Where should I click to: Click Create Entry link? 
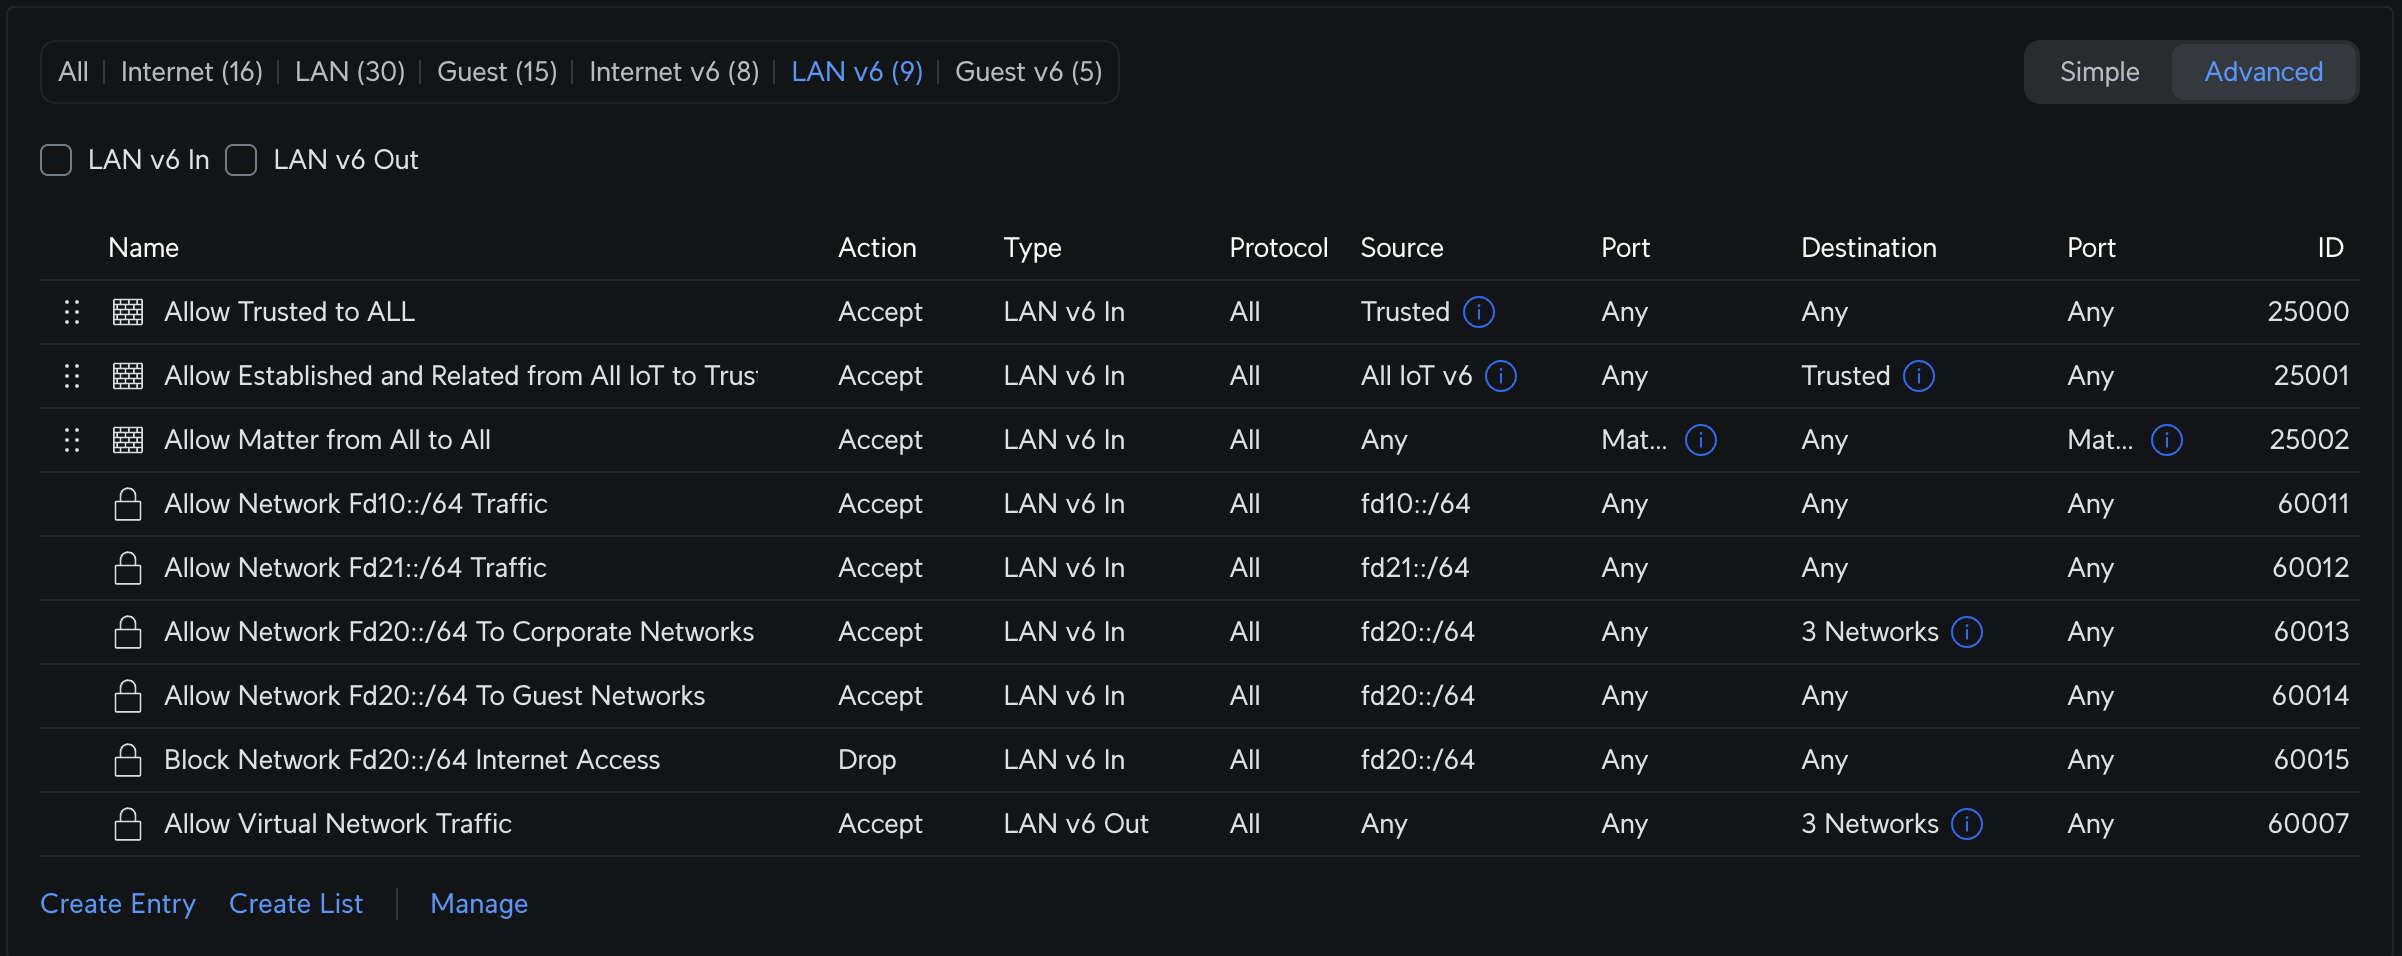(118, 904)
